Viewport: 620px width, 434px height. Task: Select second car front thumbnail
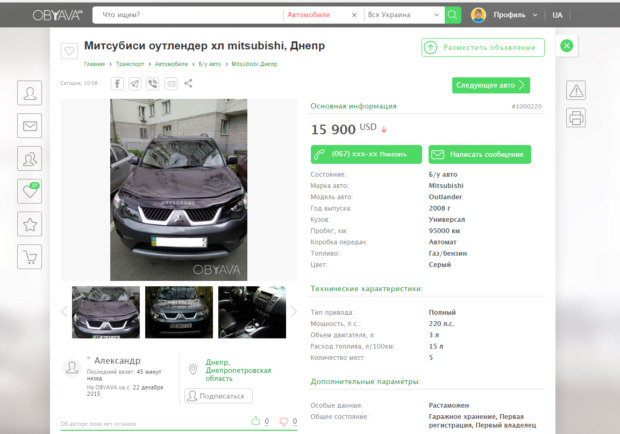[x=179, y=312]
